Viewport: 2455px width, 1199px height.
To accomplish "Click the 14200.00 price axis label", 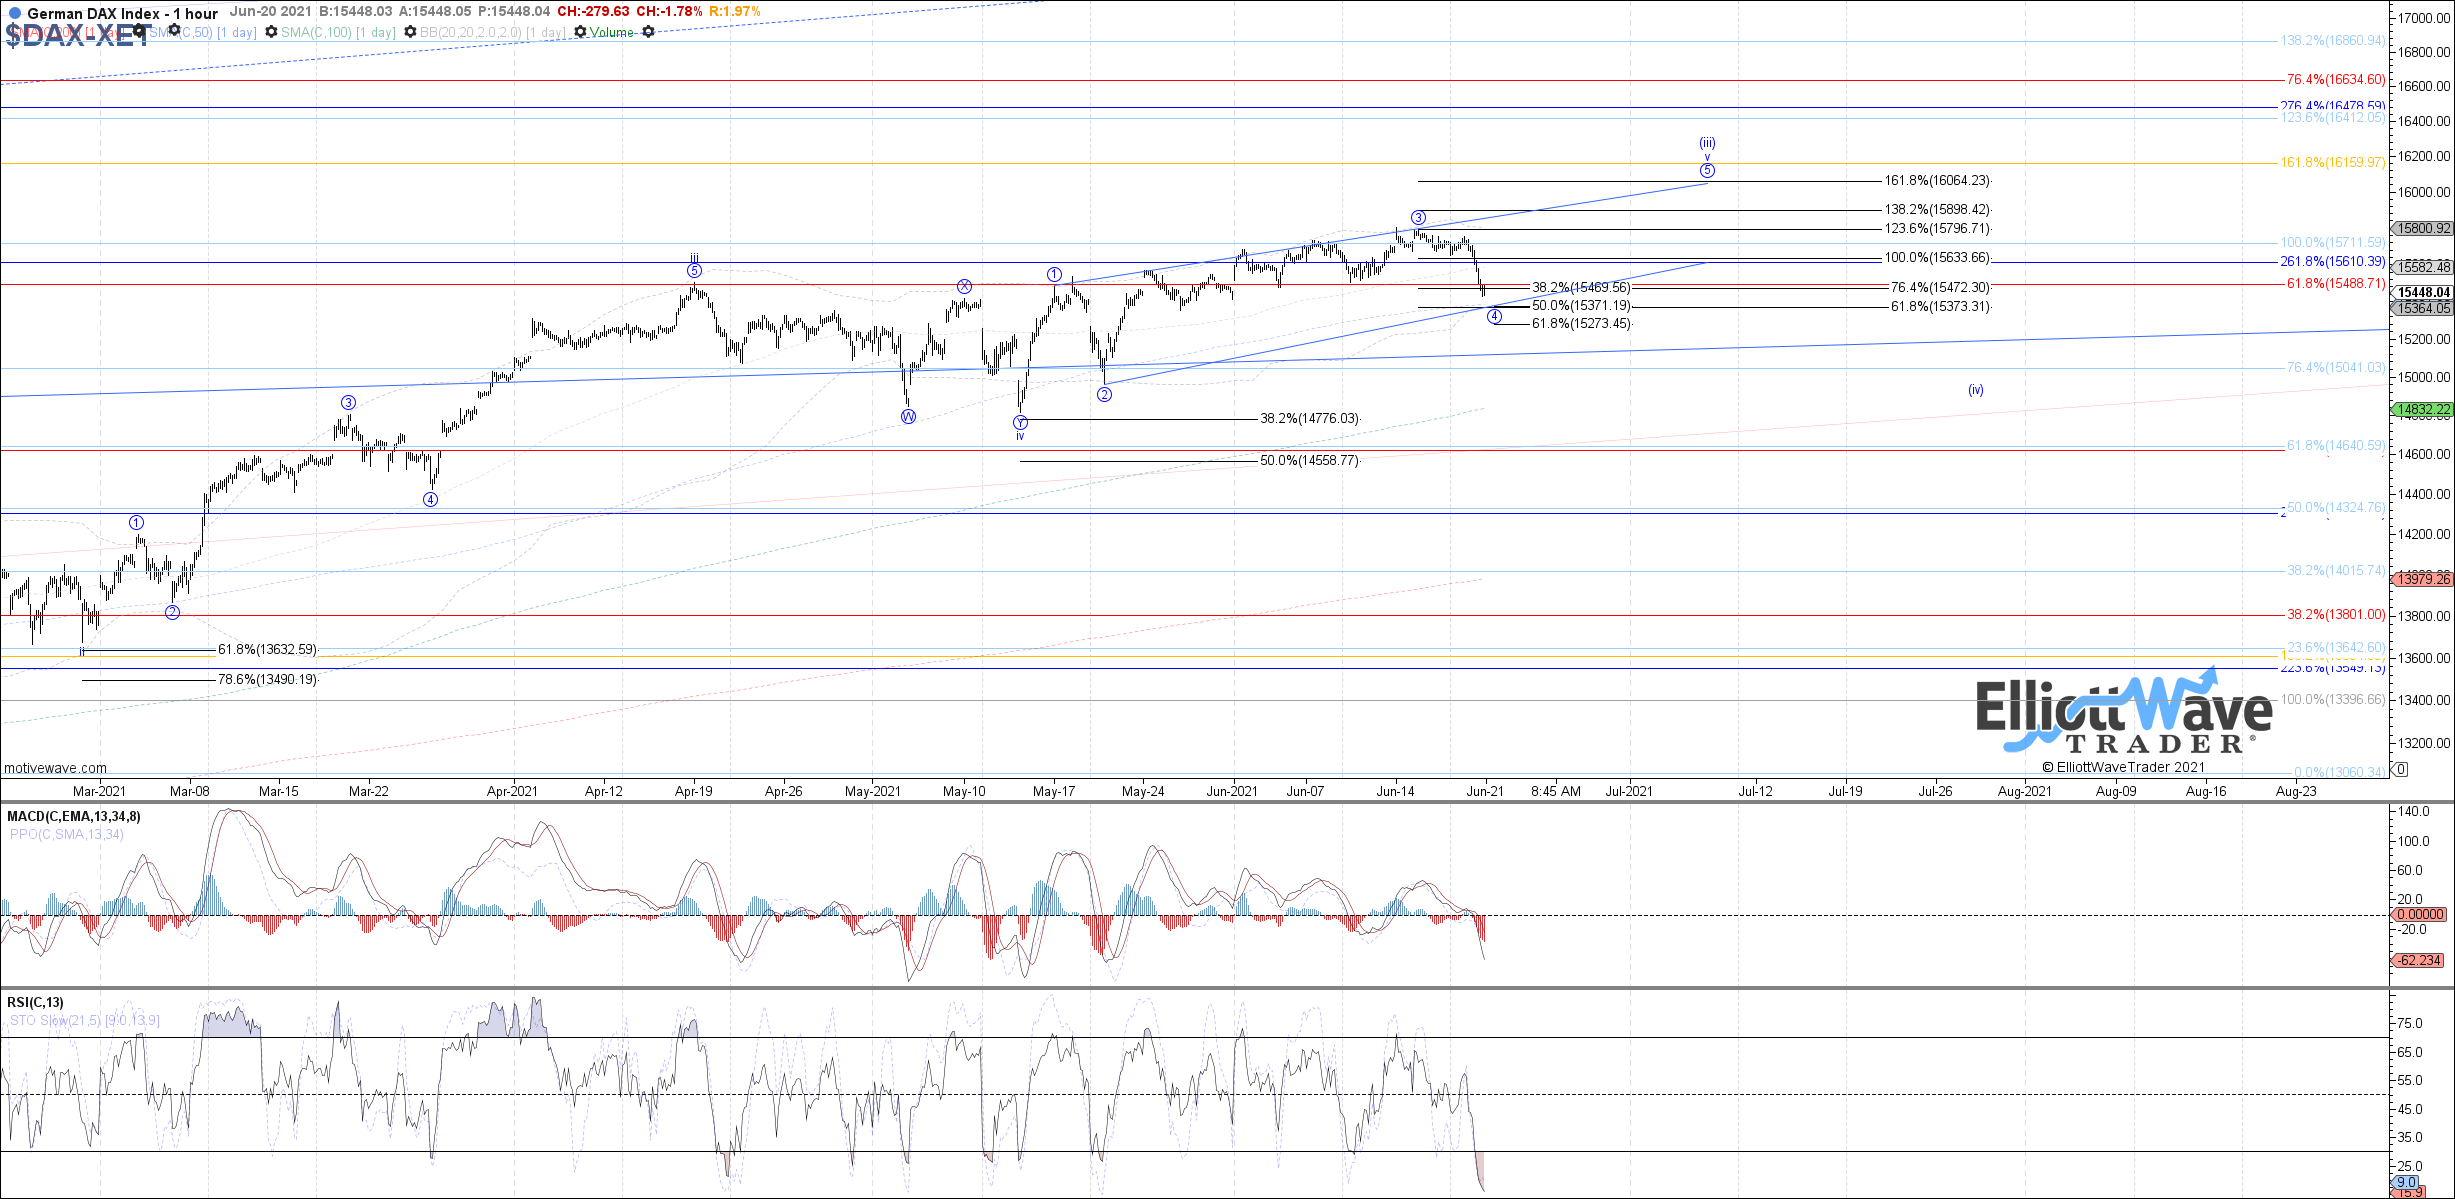I will (2423, 534).
